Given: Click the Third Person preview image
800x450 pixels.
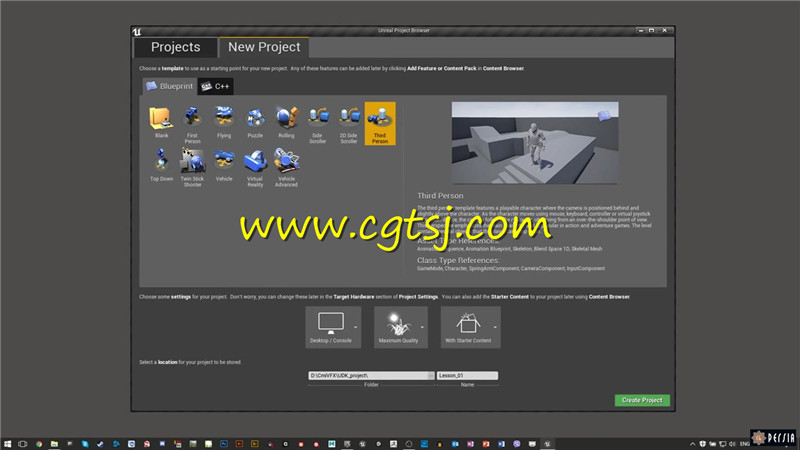Looking at the screenshot, I should [x=535, y=143].
